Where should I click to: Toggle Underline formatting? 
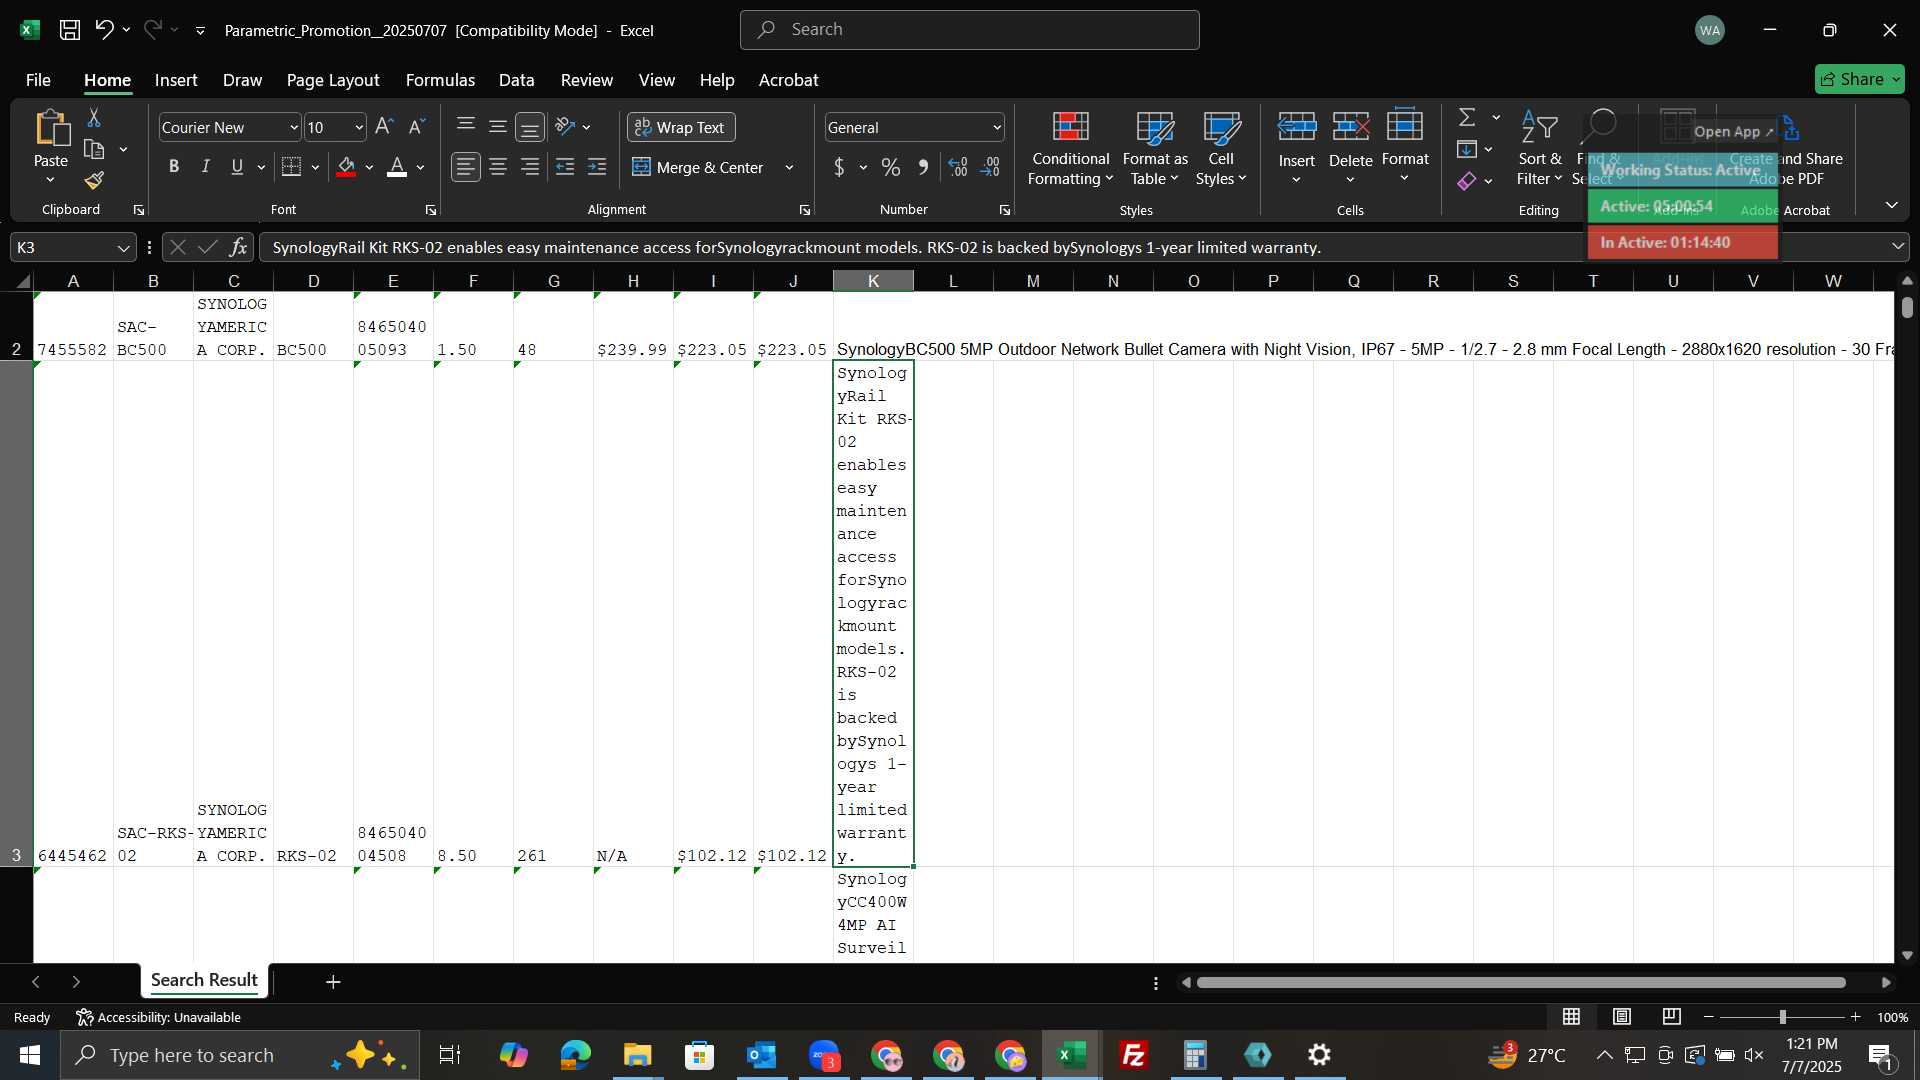[237, 167]
